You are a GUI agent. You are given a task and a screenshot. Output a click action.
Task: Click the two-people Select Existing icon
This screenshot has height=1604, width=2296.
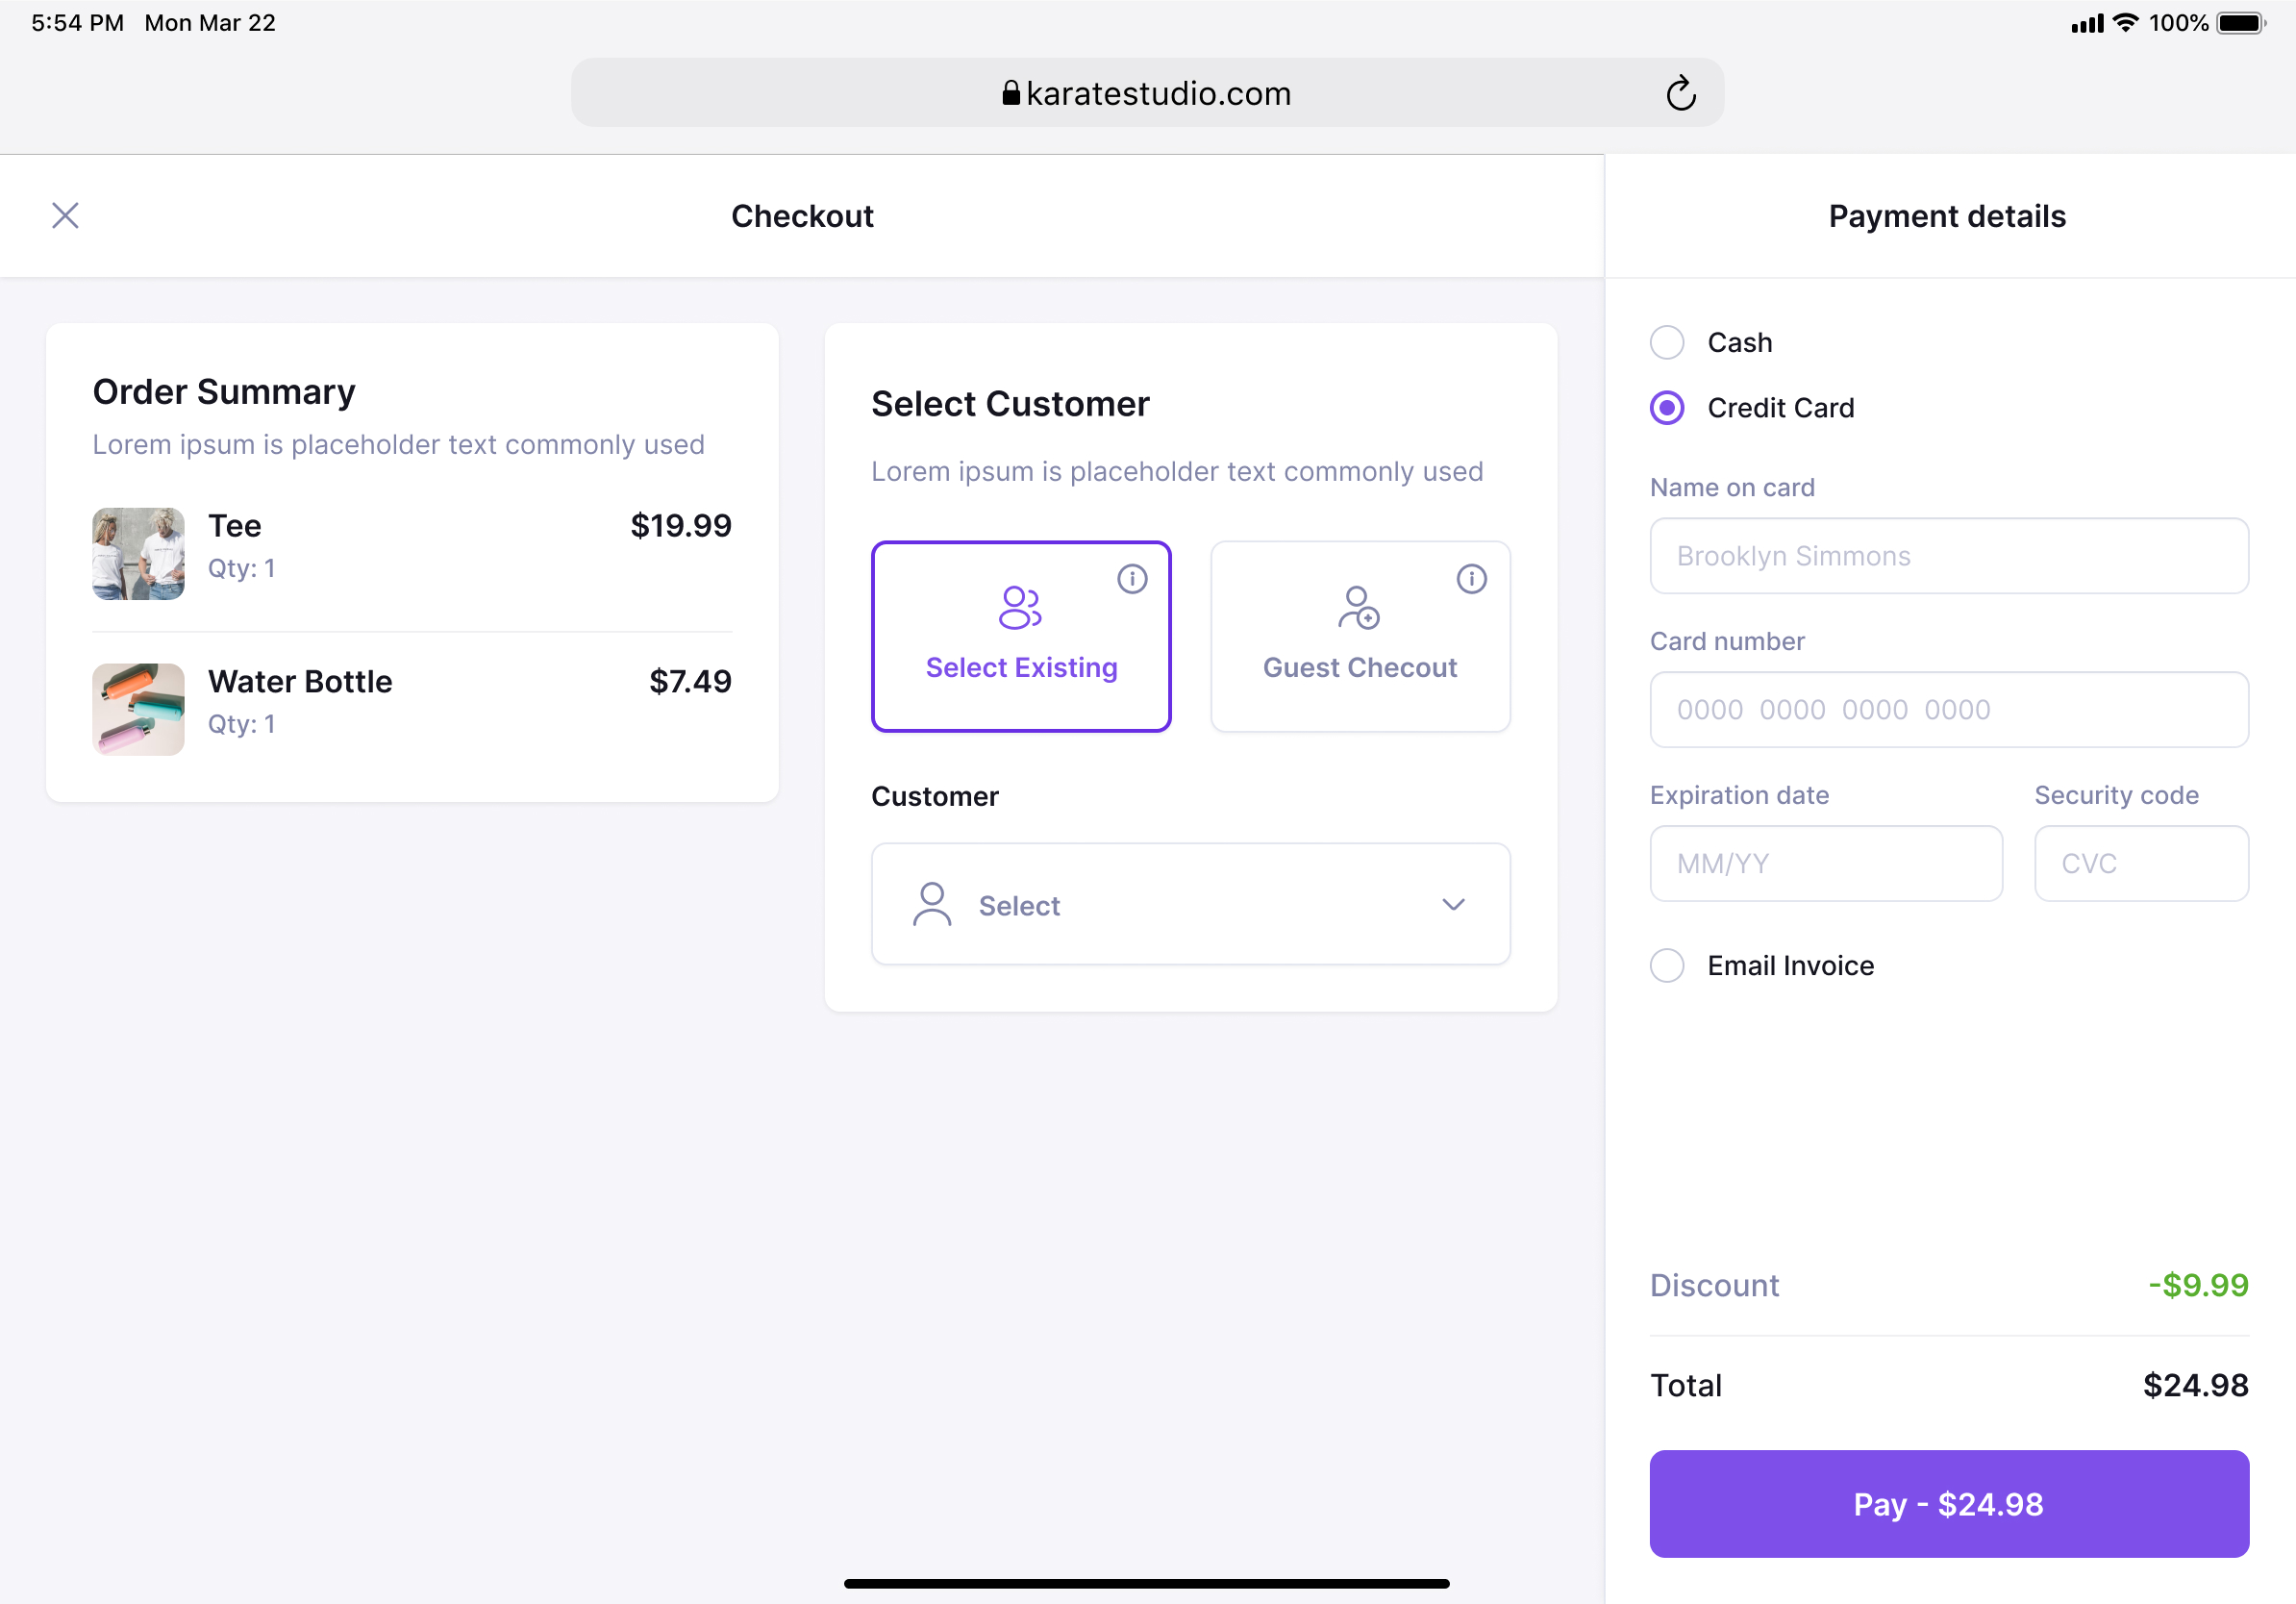(1020, 607)
